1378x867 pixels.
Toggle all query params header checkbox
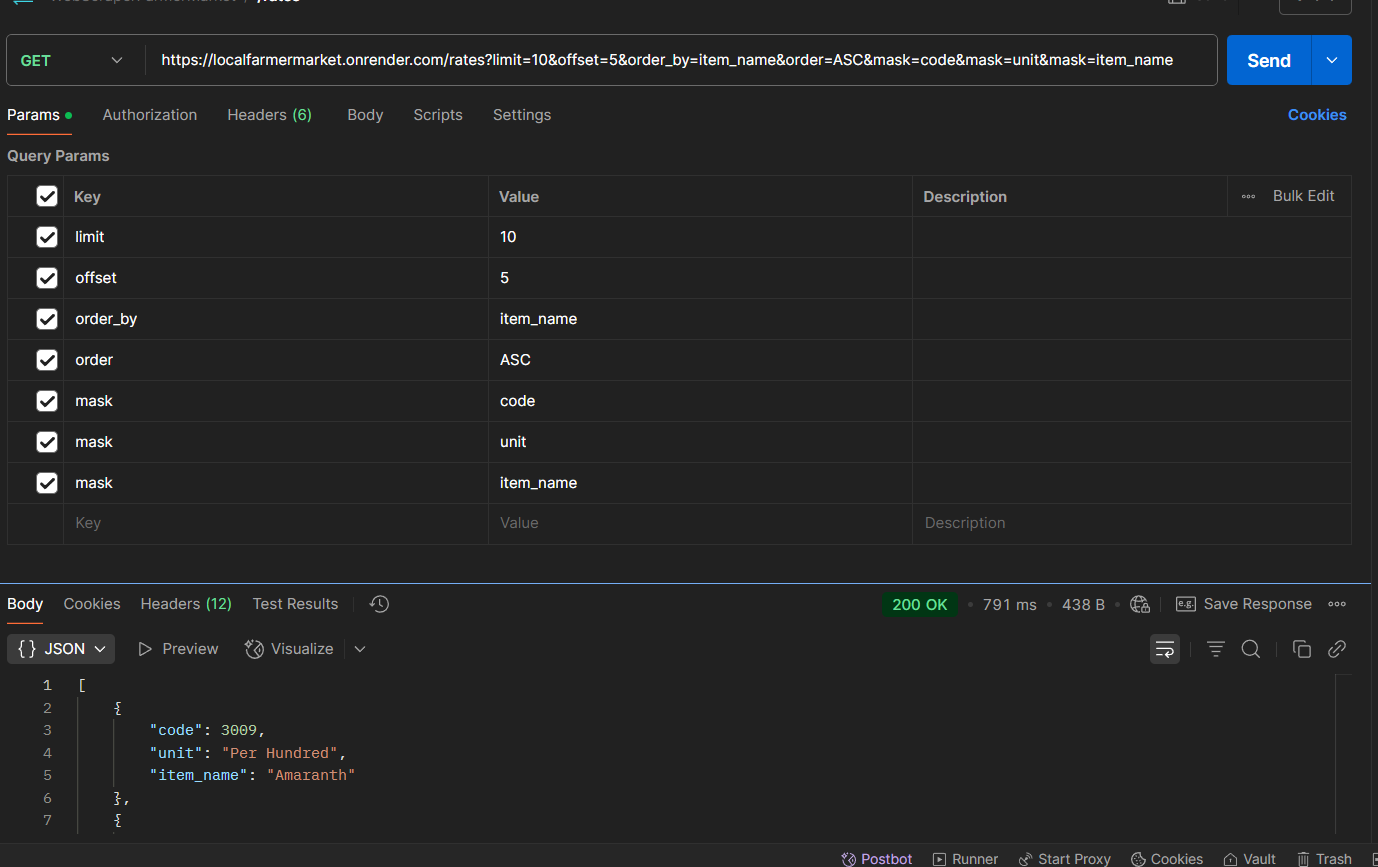[47, 196]
